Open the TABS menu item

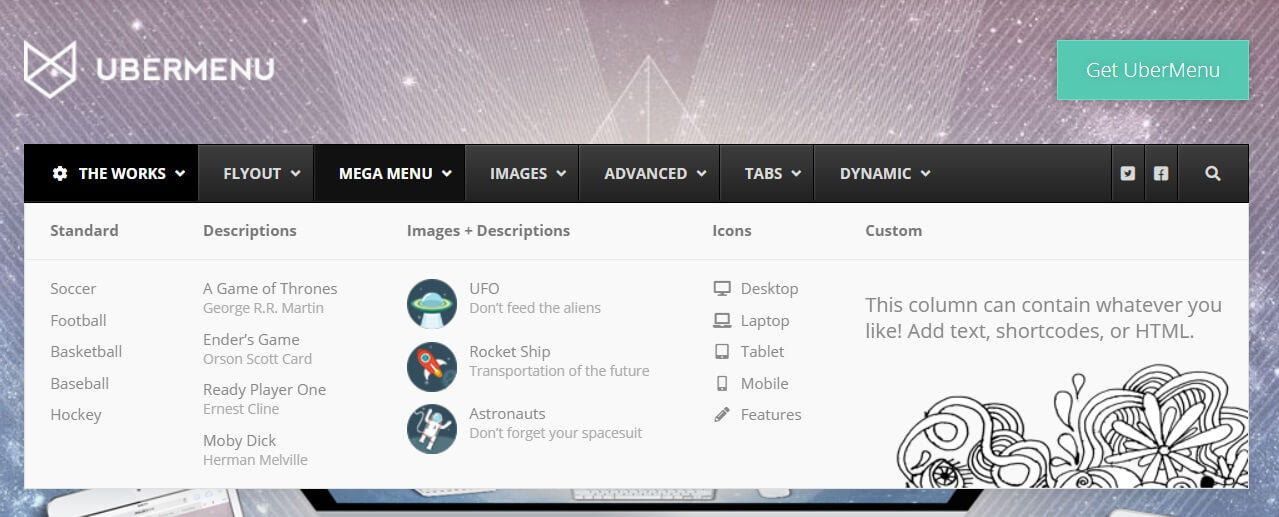pos(768,173)
